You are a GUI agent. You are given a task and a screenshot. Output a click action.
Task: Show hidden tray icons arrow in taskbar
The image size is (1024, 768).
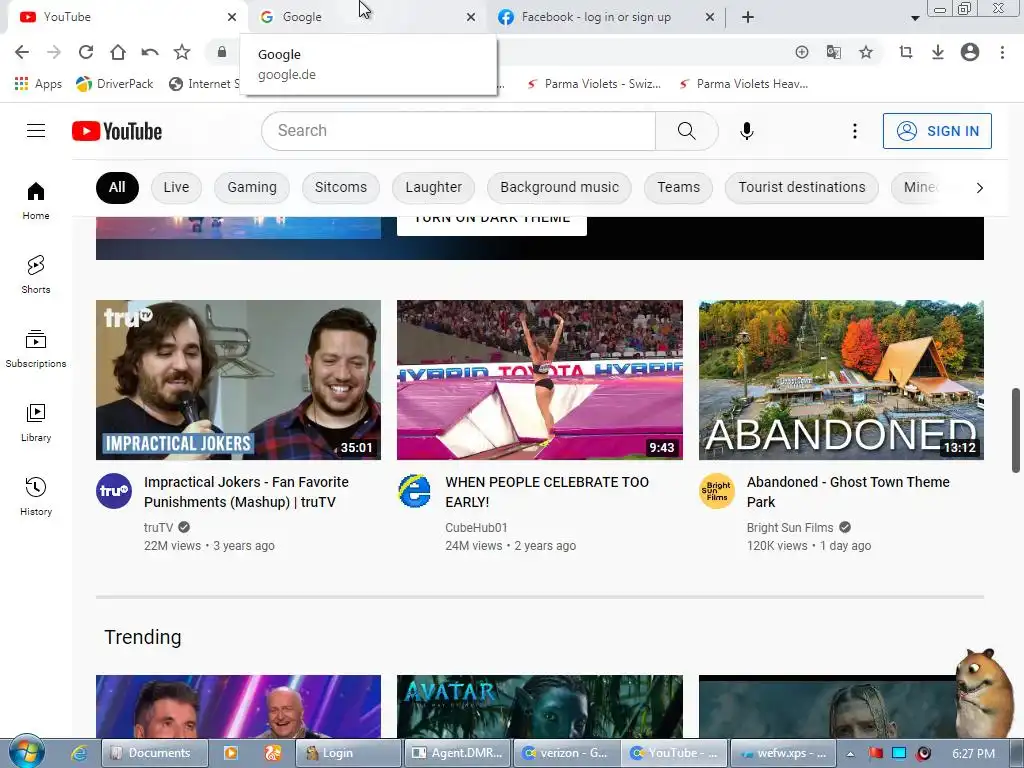pyautogui.click(x=850, y=754)
